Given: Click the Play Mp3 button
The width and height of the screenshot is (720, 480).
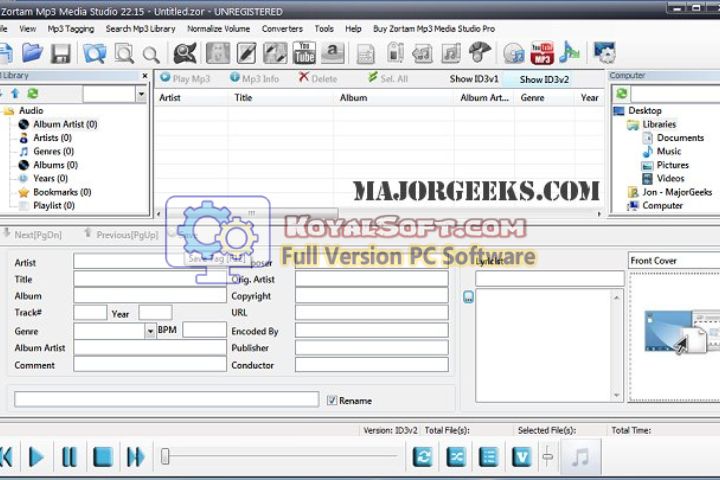Looking at the screenshot, I should [185, 79].
